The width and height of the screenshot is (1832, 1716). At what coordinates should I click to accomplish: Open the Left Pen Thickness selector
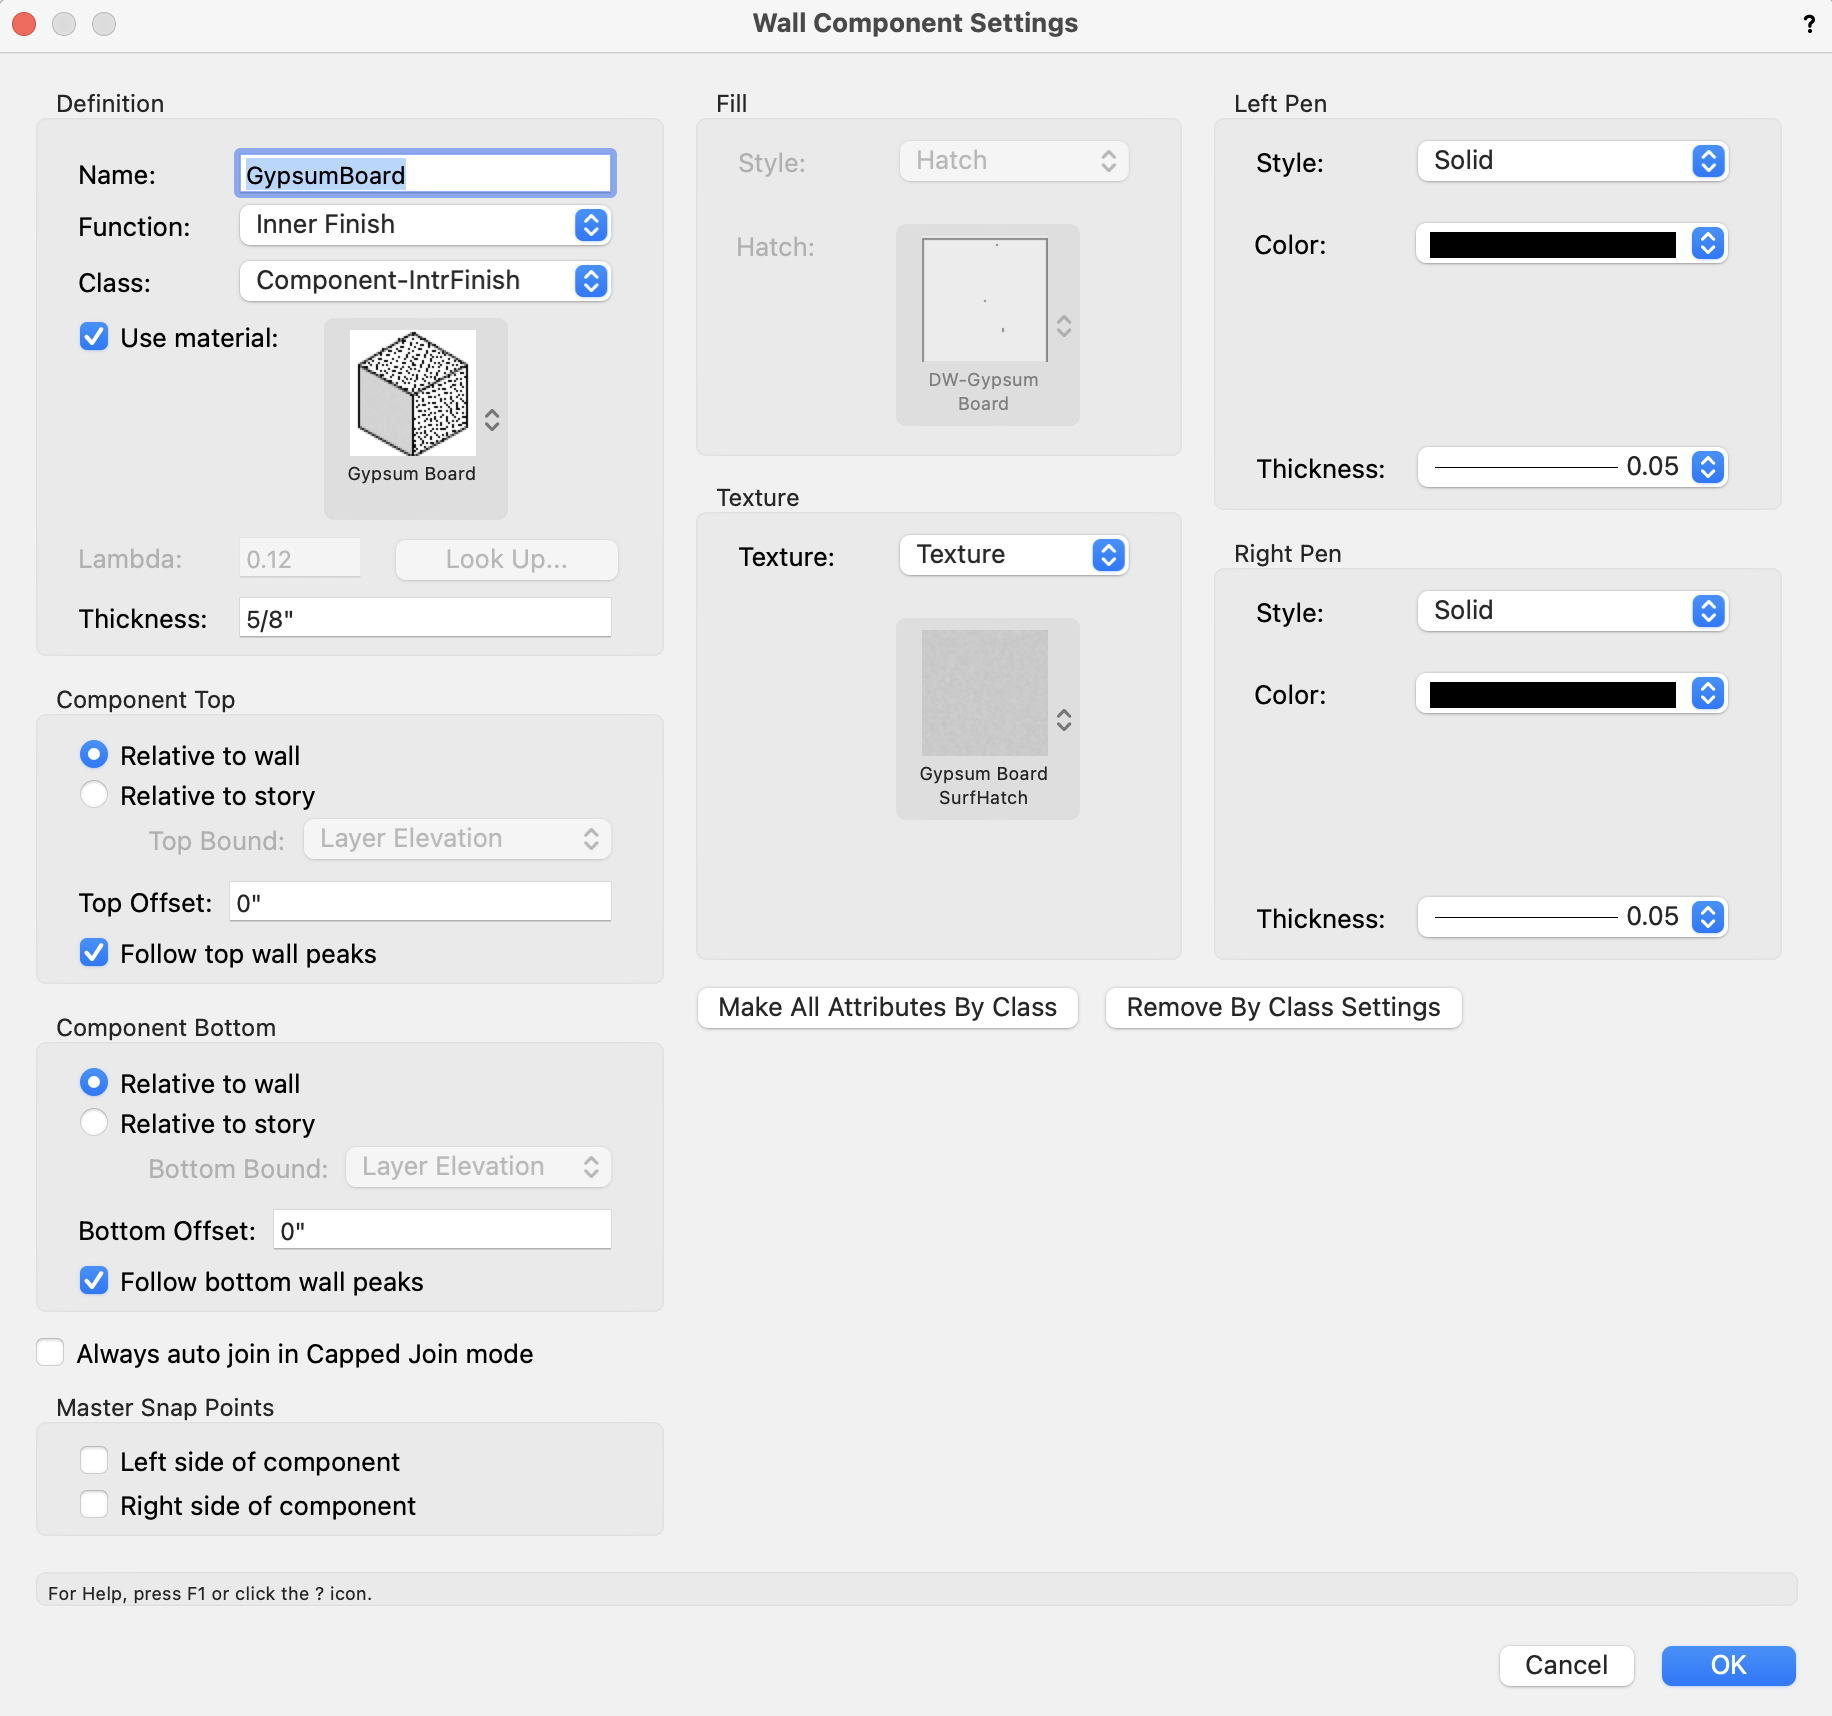pos(1571,467)
